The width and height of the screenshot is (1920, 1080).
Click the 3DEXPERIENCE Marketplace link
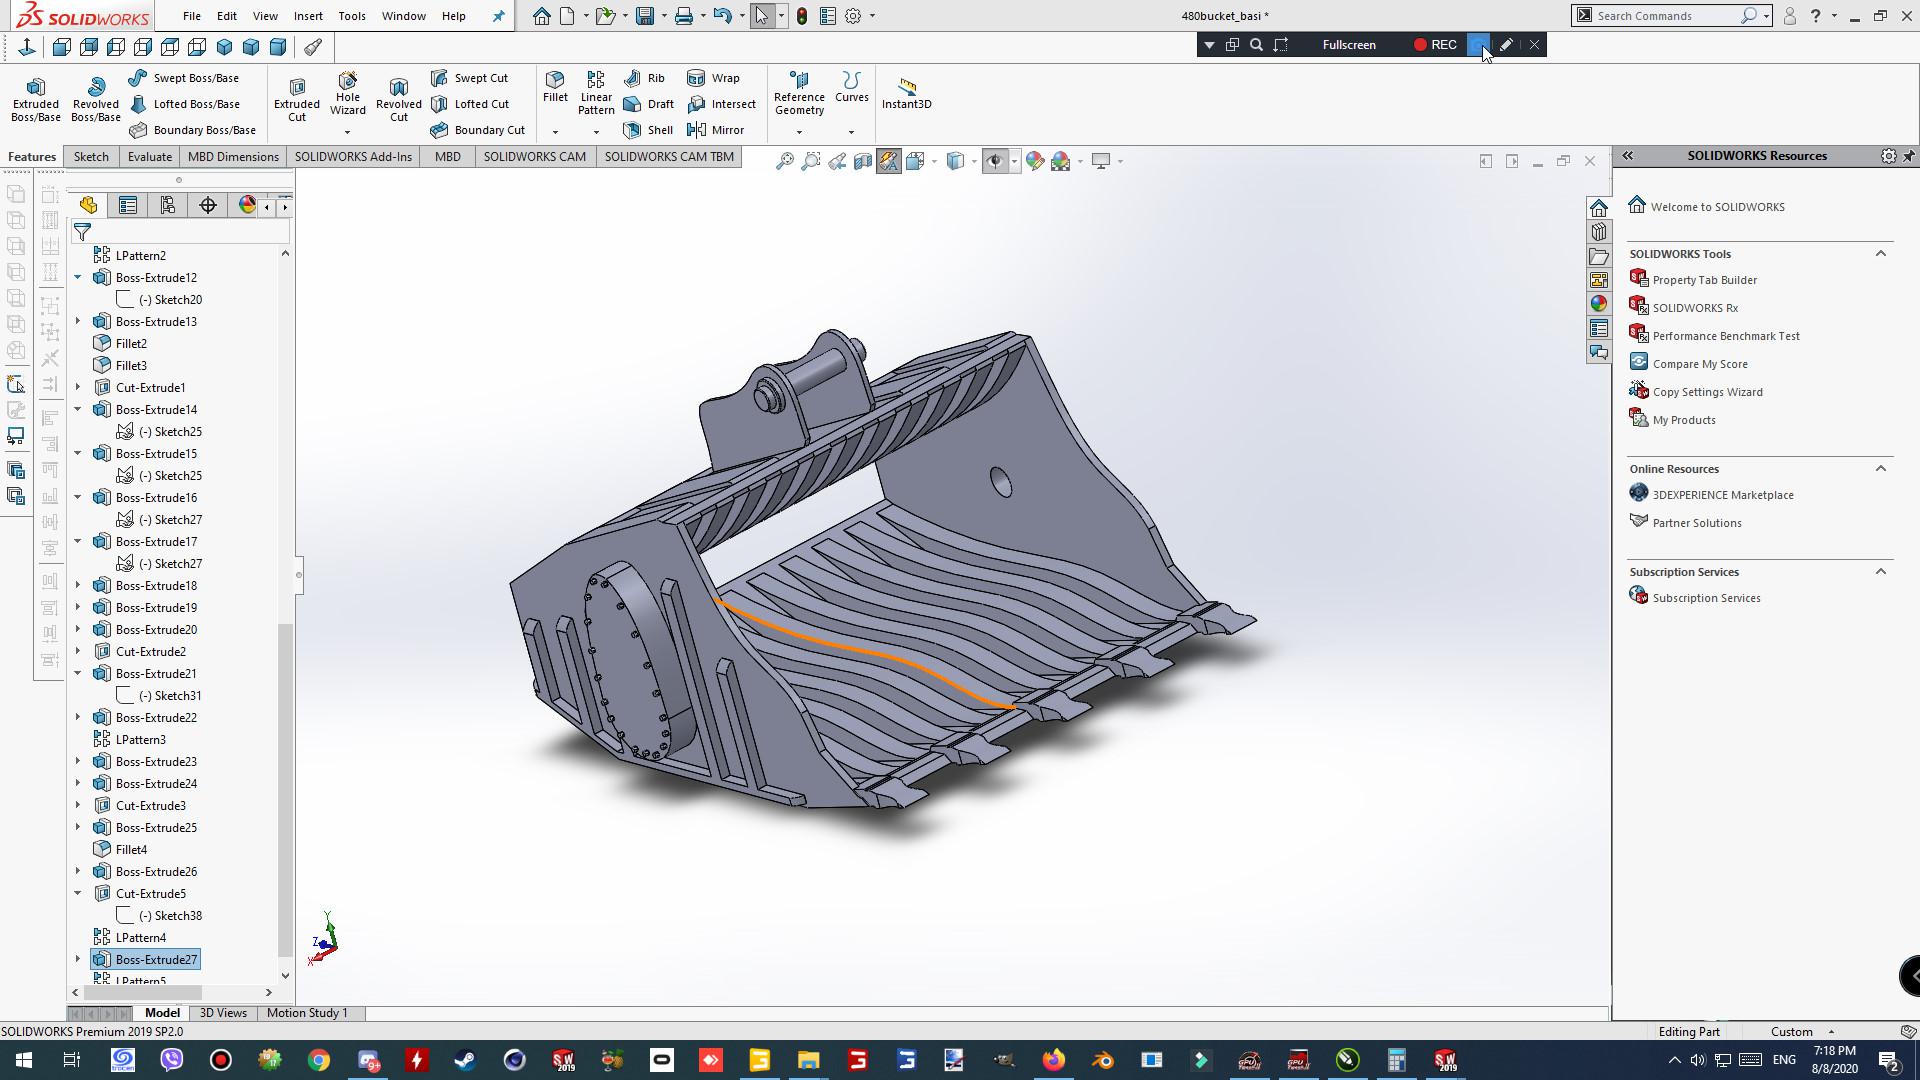click(x=1722, y=495)
